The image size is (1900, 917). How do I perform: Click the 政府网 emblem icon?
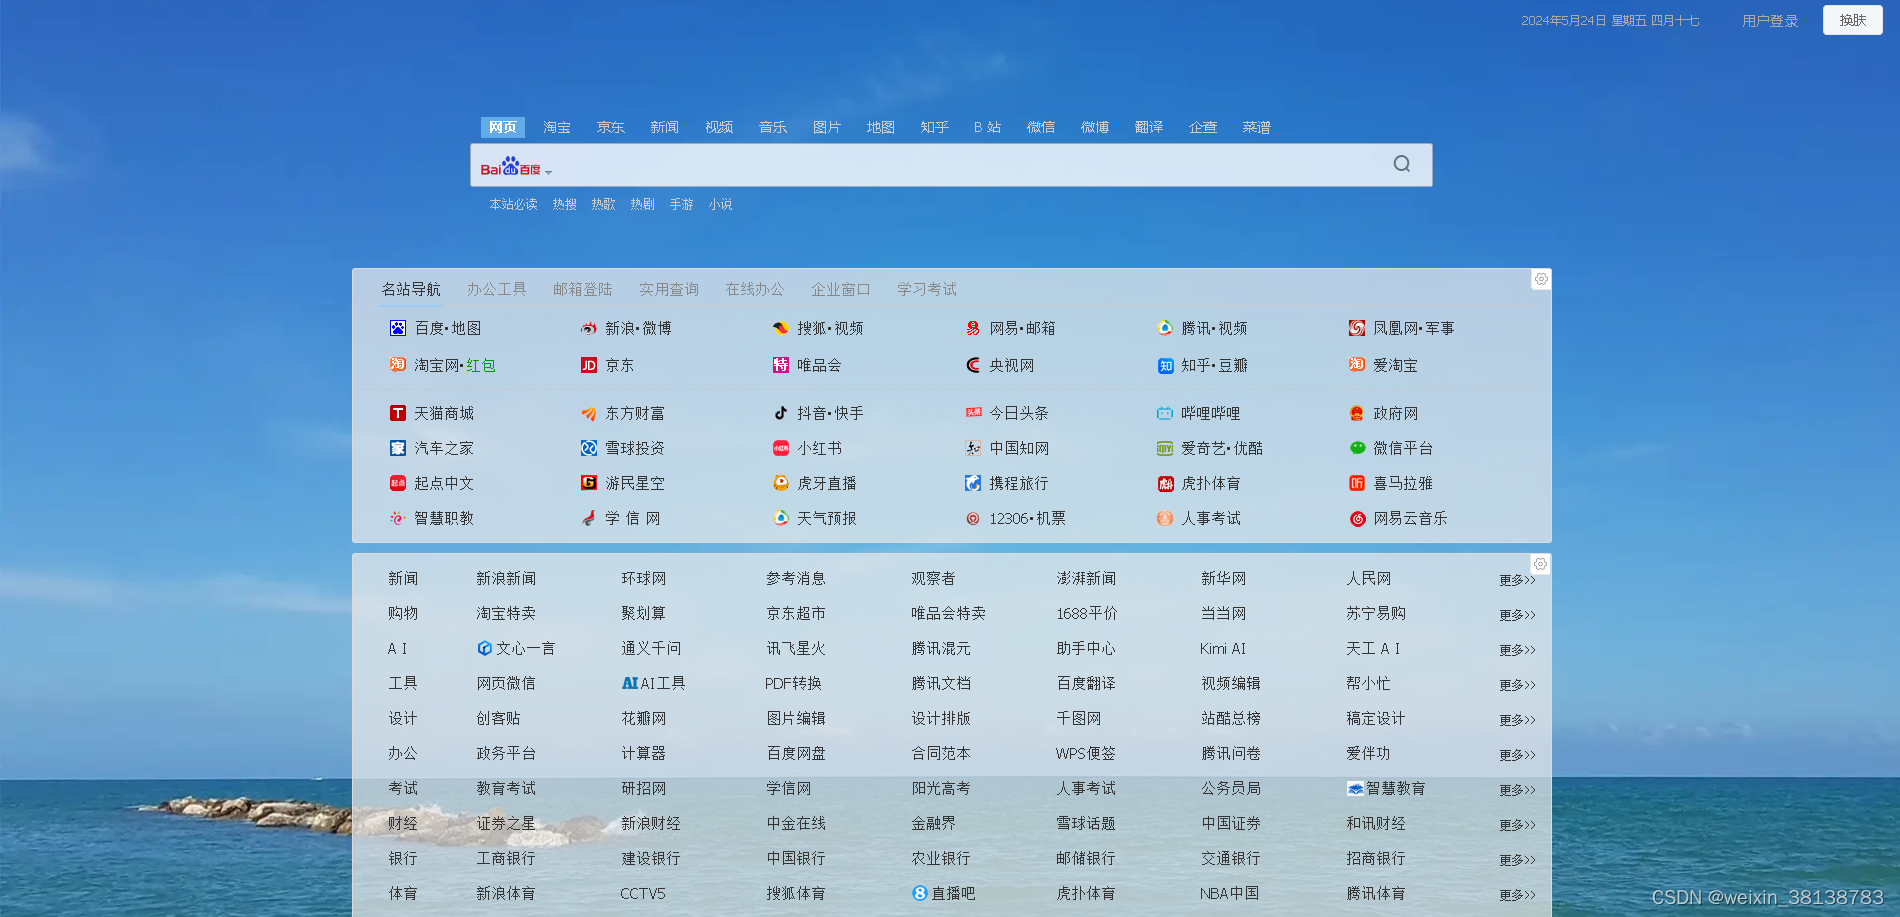1357,413
